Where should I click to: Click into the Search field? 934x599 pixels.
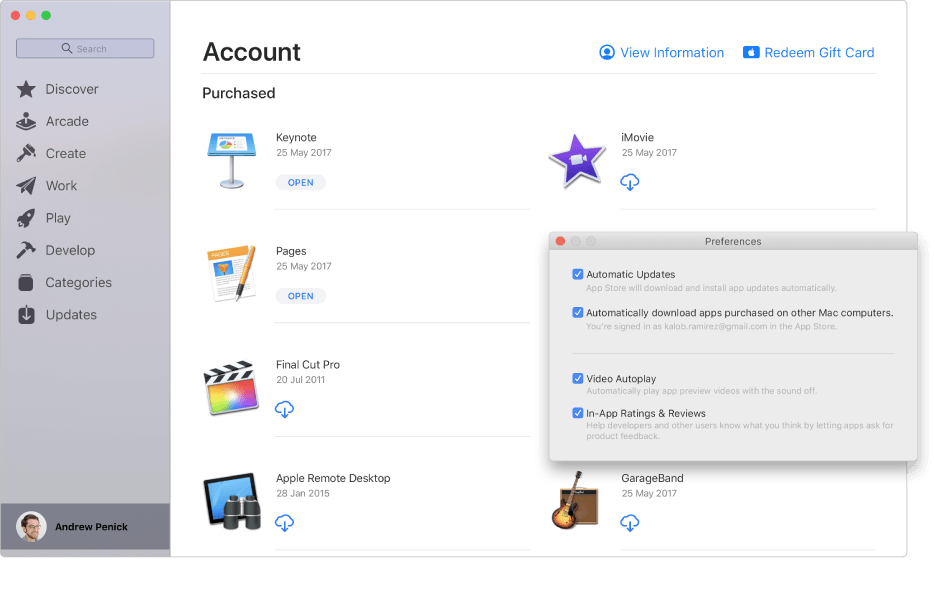click(x=84, y=47)
